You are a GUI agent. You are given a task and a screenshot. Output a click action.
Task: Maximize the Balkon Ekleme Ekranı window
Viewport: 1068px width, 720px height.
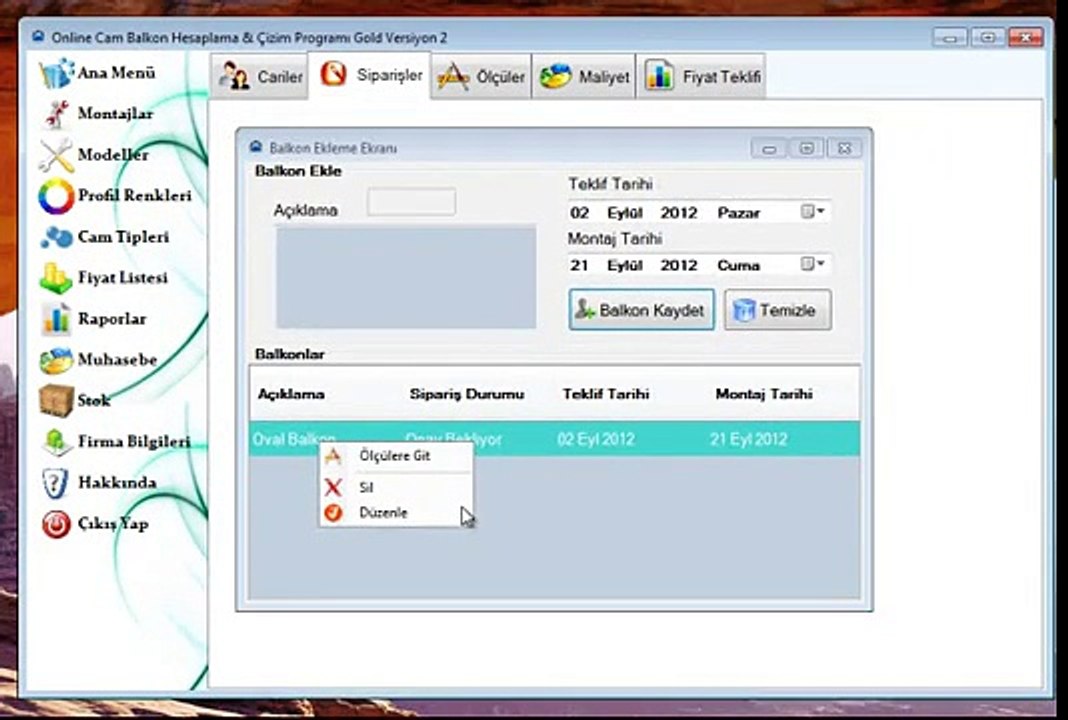coord(806,148)
